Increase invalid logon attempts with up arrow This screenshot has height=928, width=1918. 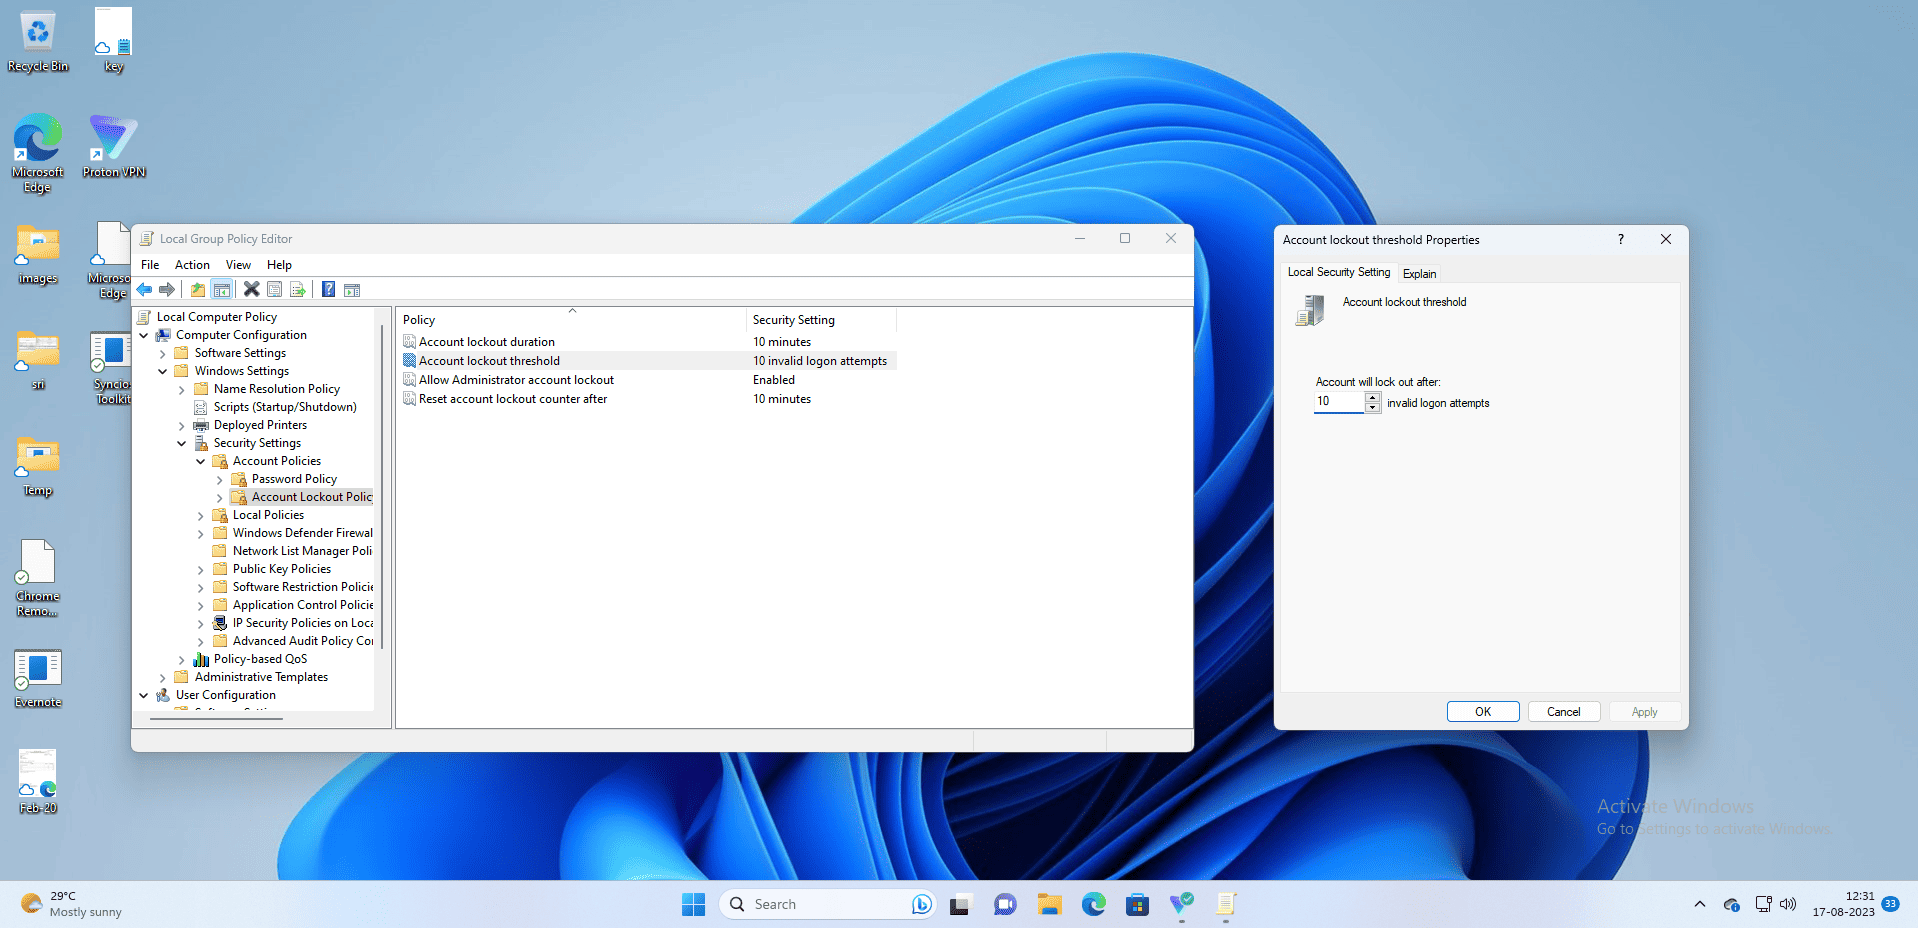(1373, 397)
